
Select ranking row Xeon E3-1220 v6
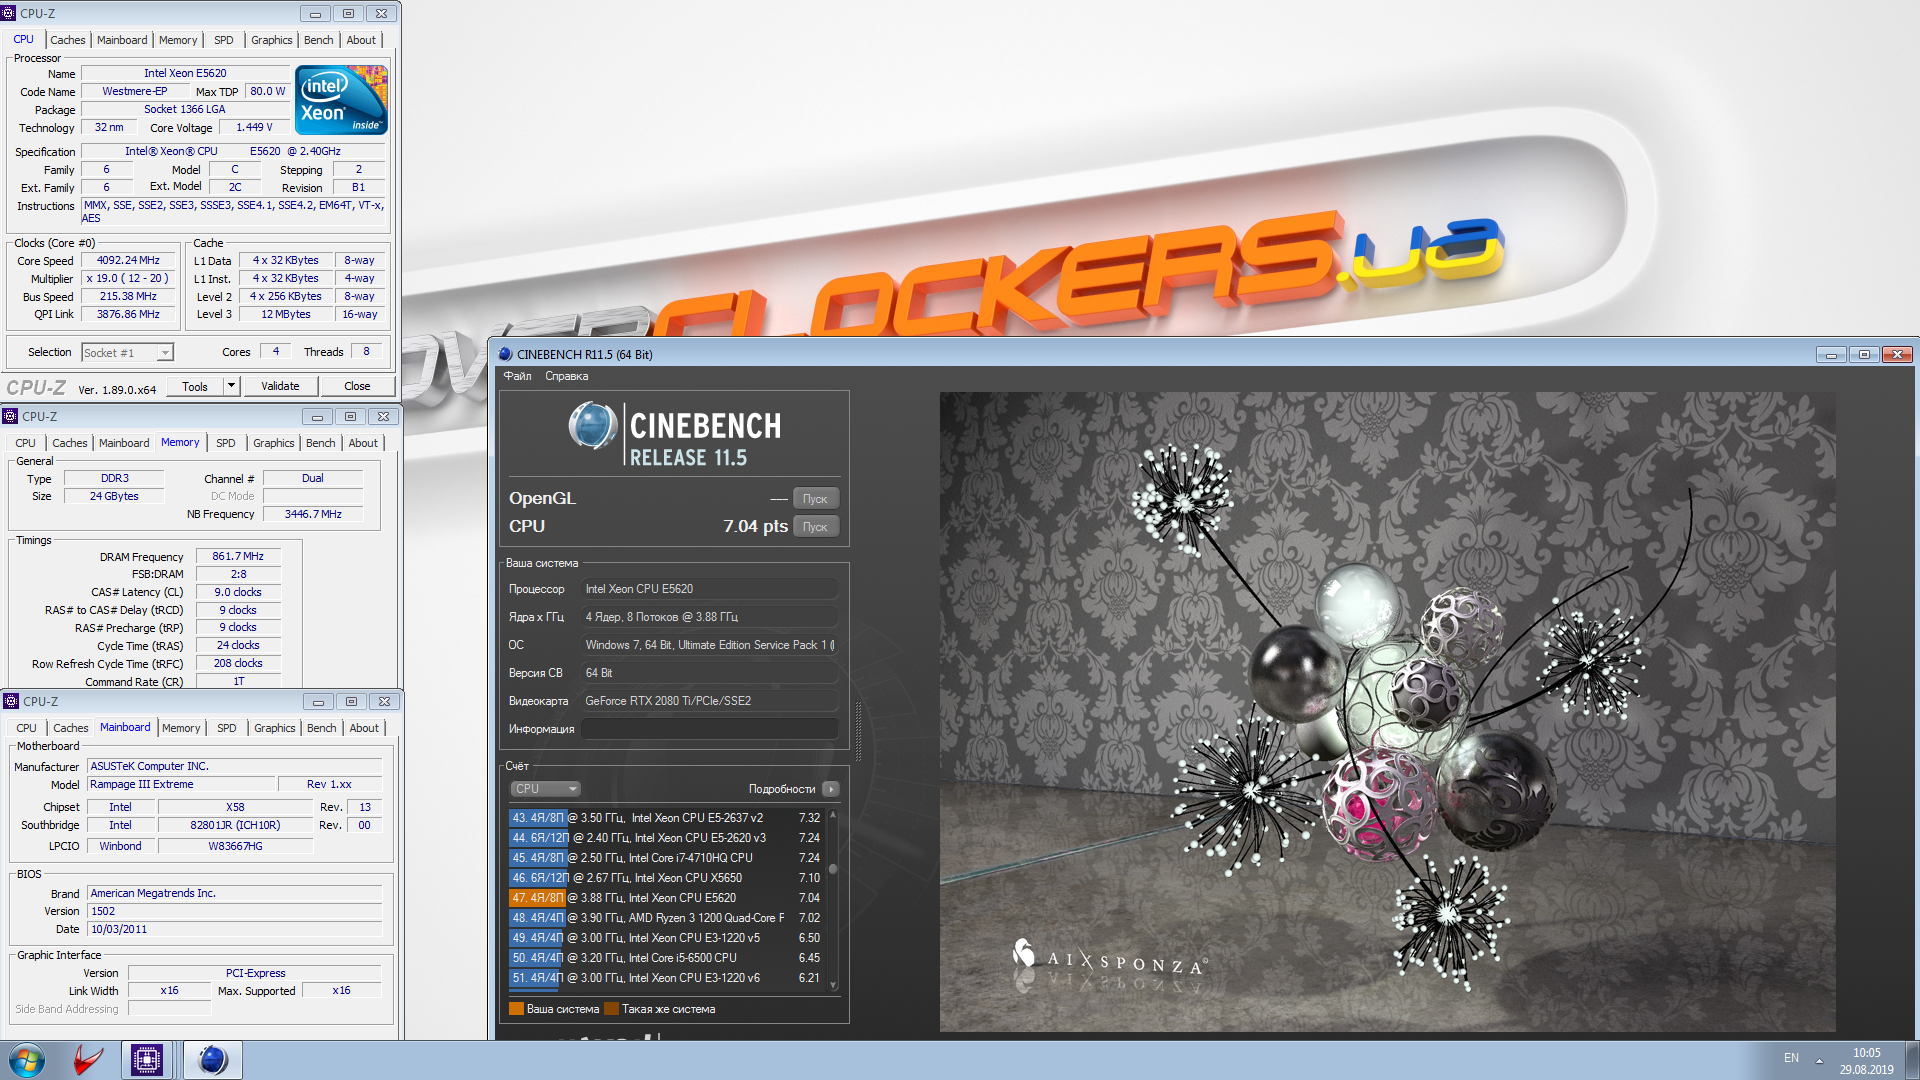[x=666, y=978]
